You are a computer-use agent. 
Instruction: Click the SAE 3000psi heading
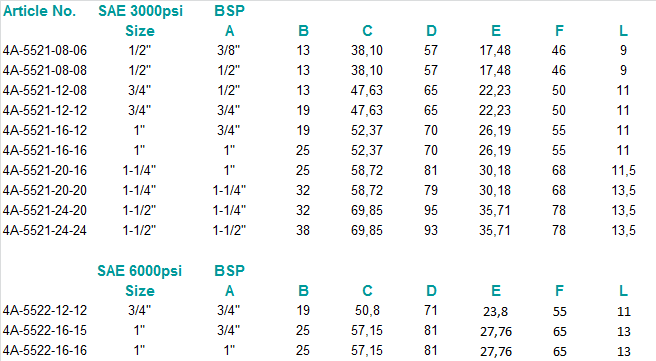141,11
